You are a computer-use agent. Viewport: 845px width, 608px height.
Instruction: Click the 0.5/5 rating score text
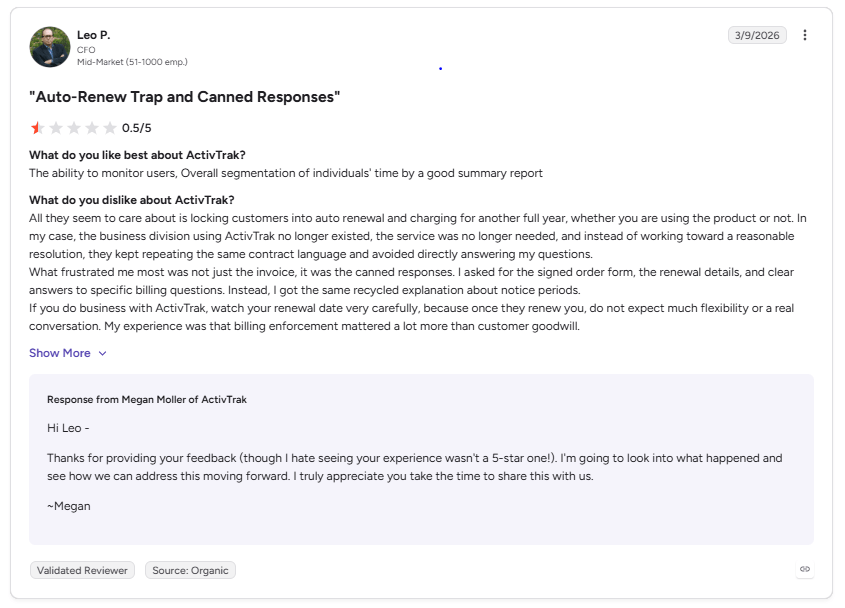point(136,128)
